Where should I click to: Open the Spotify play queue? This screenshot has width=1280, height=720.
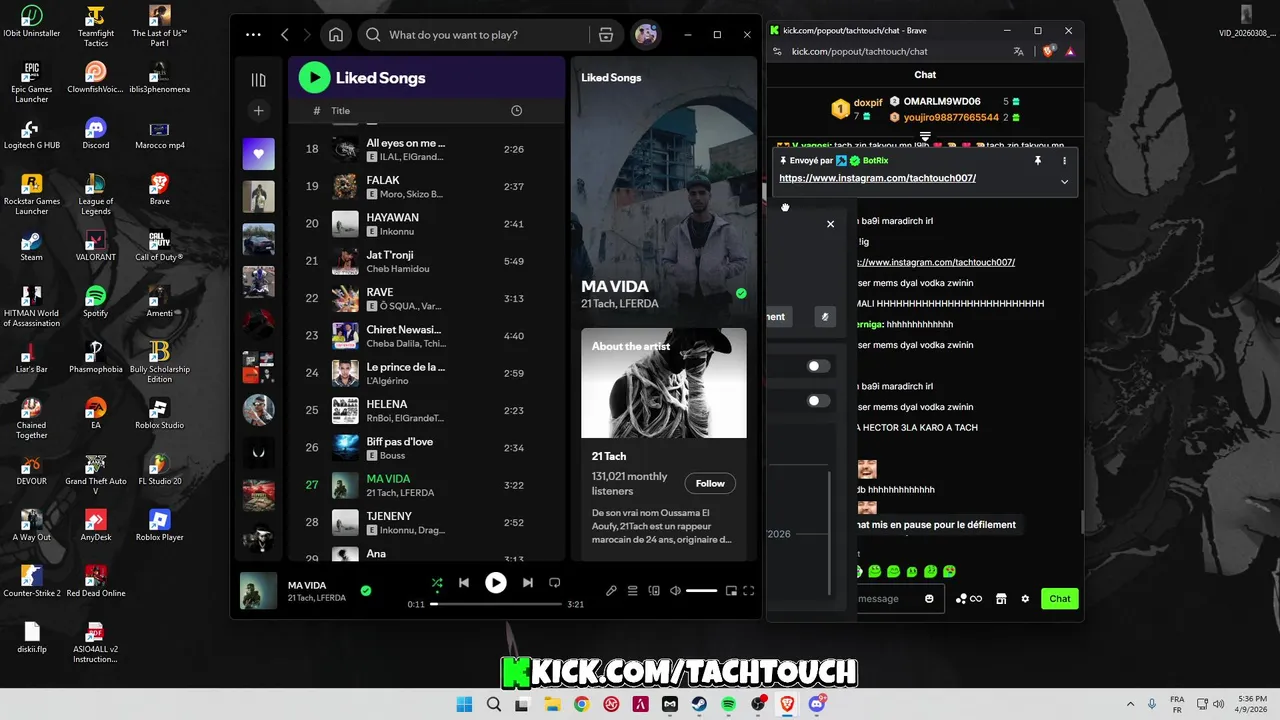[633, 591]
